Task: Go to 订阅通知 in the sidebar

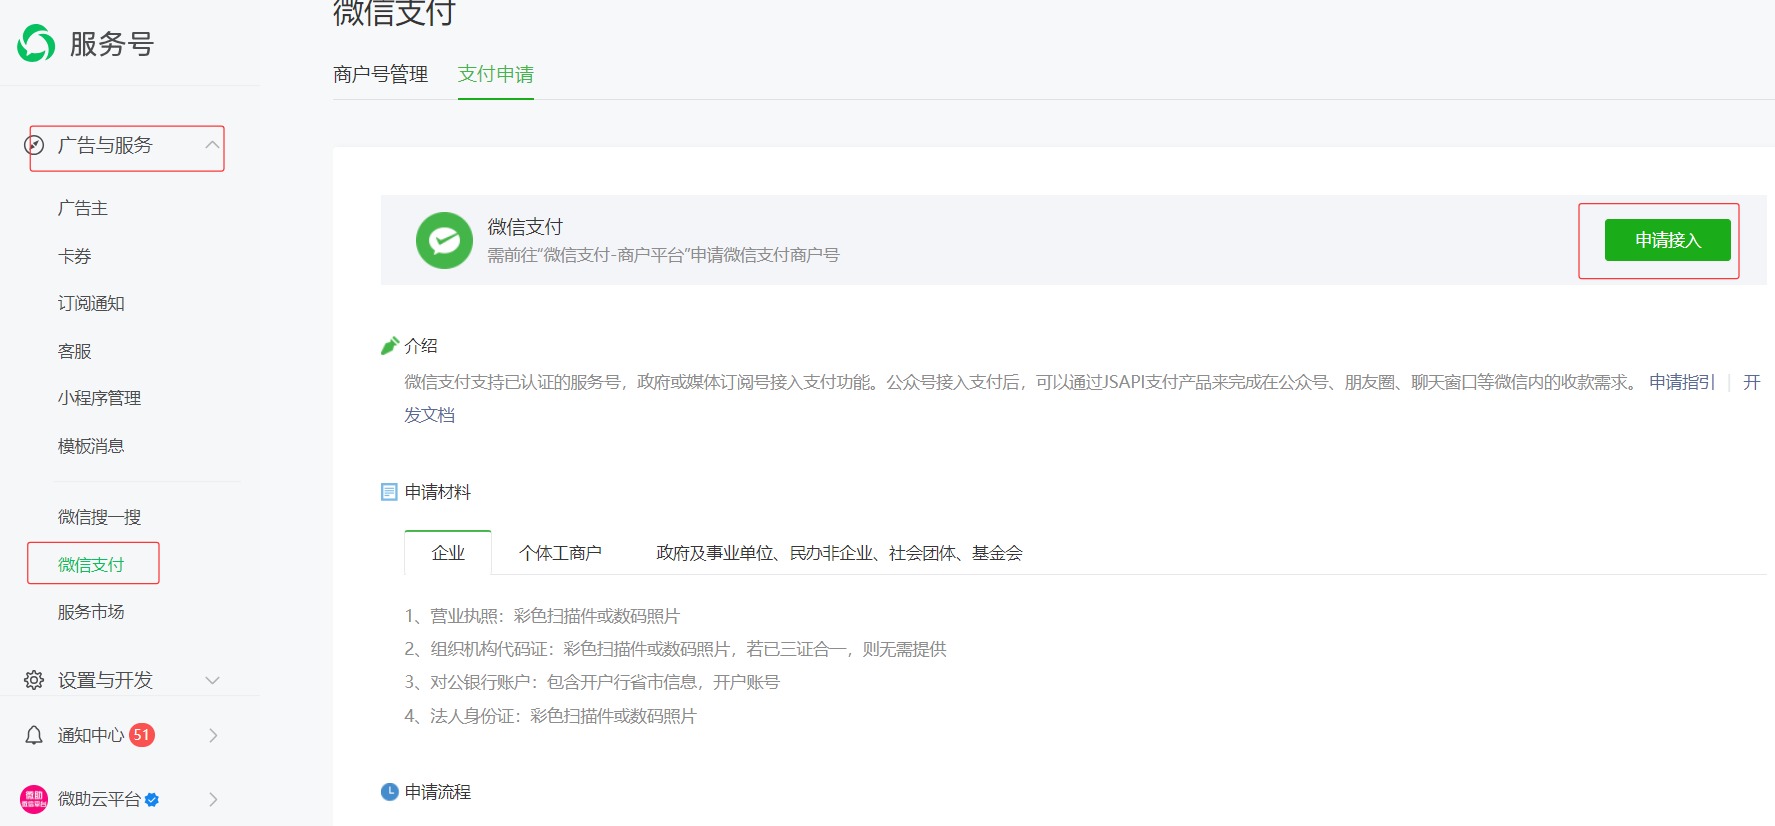Action: pos(91,303)
